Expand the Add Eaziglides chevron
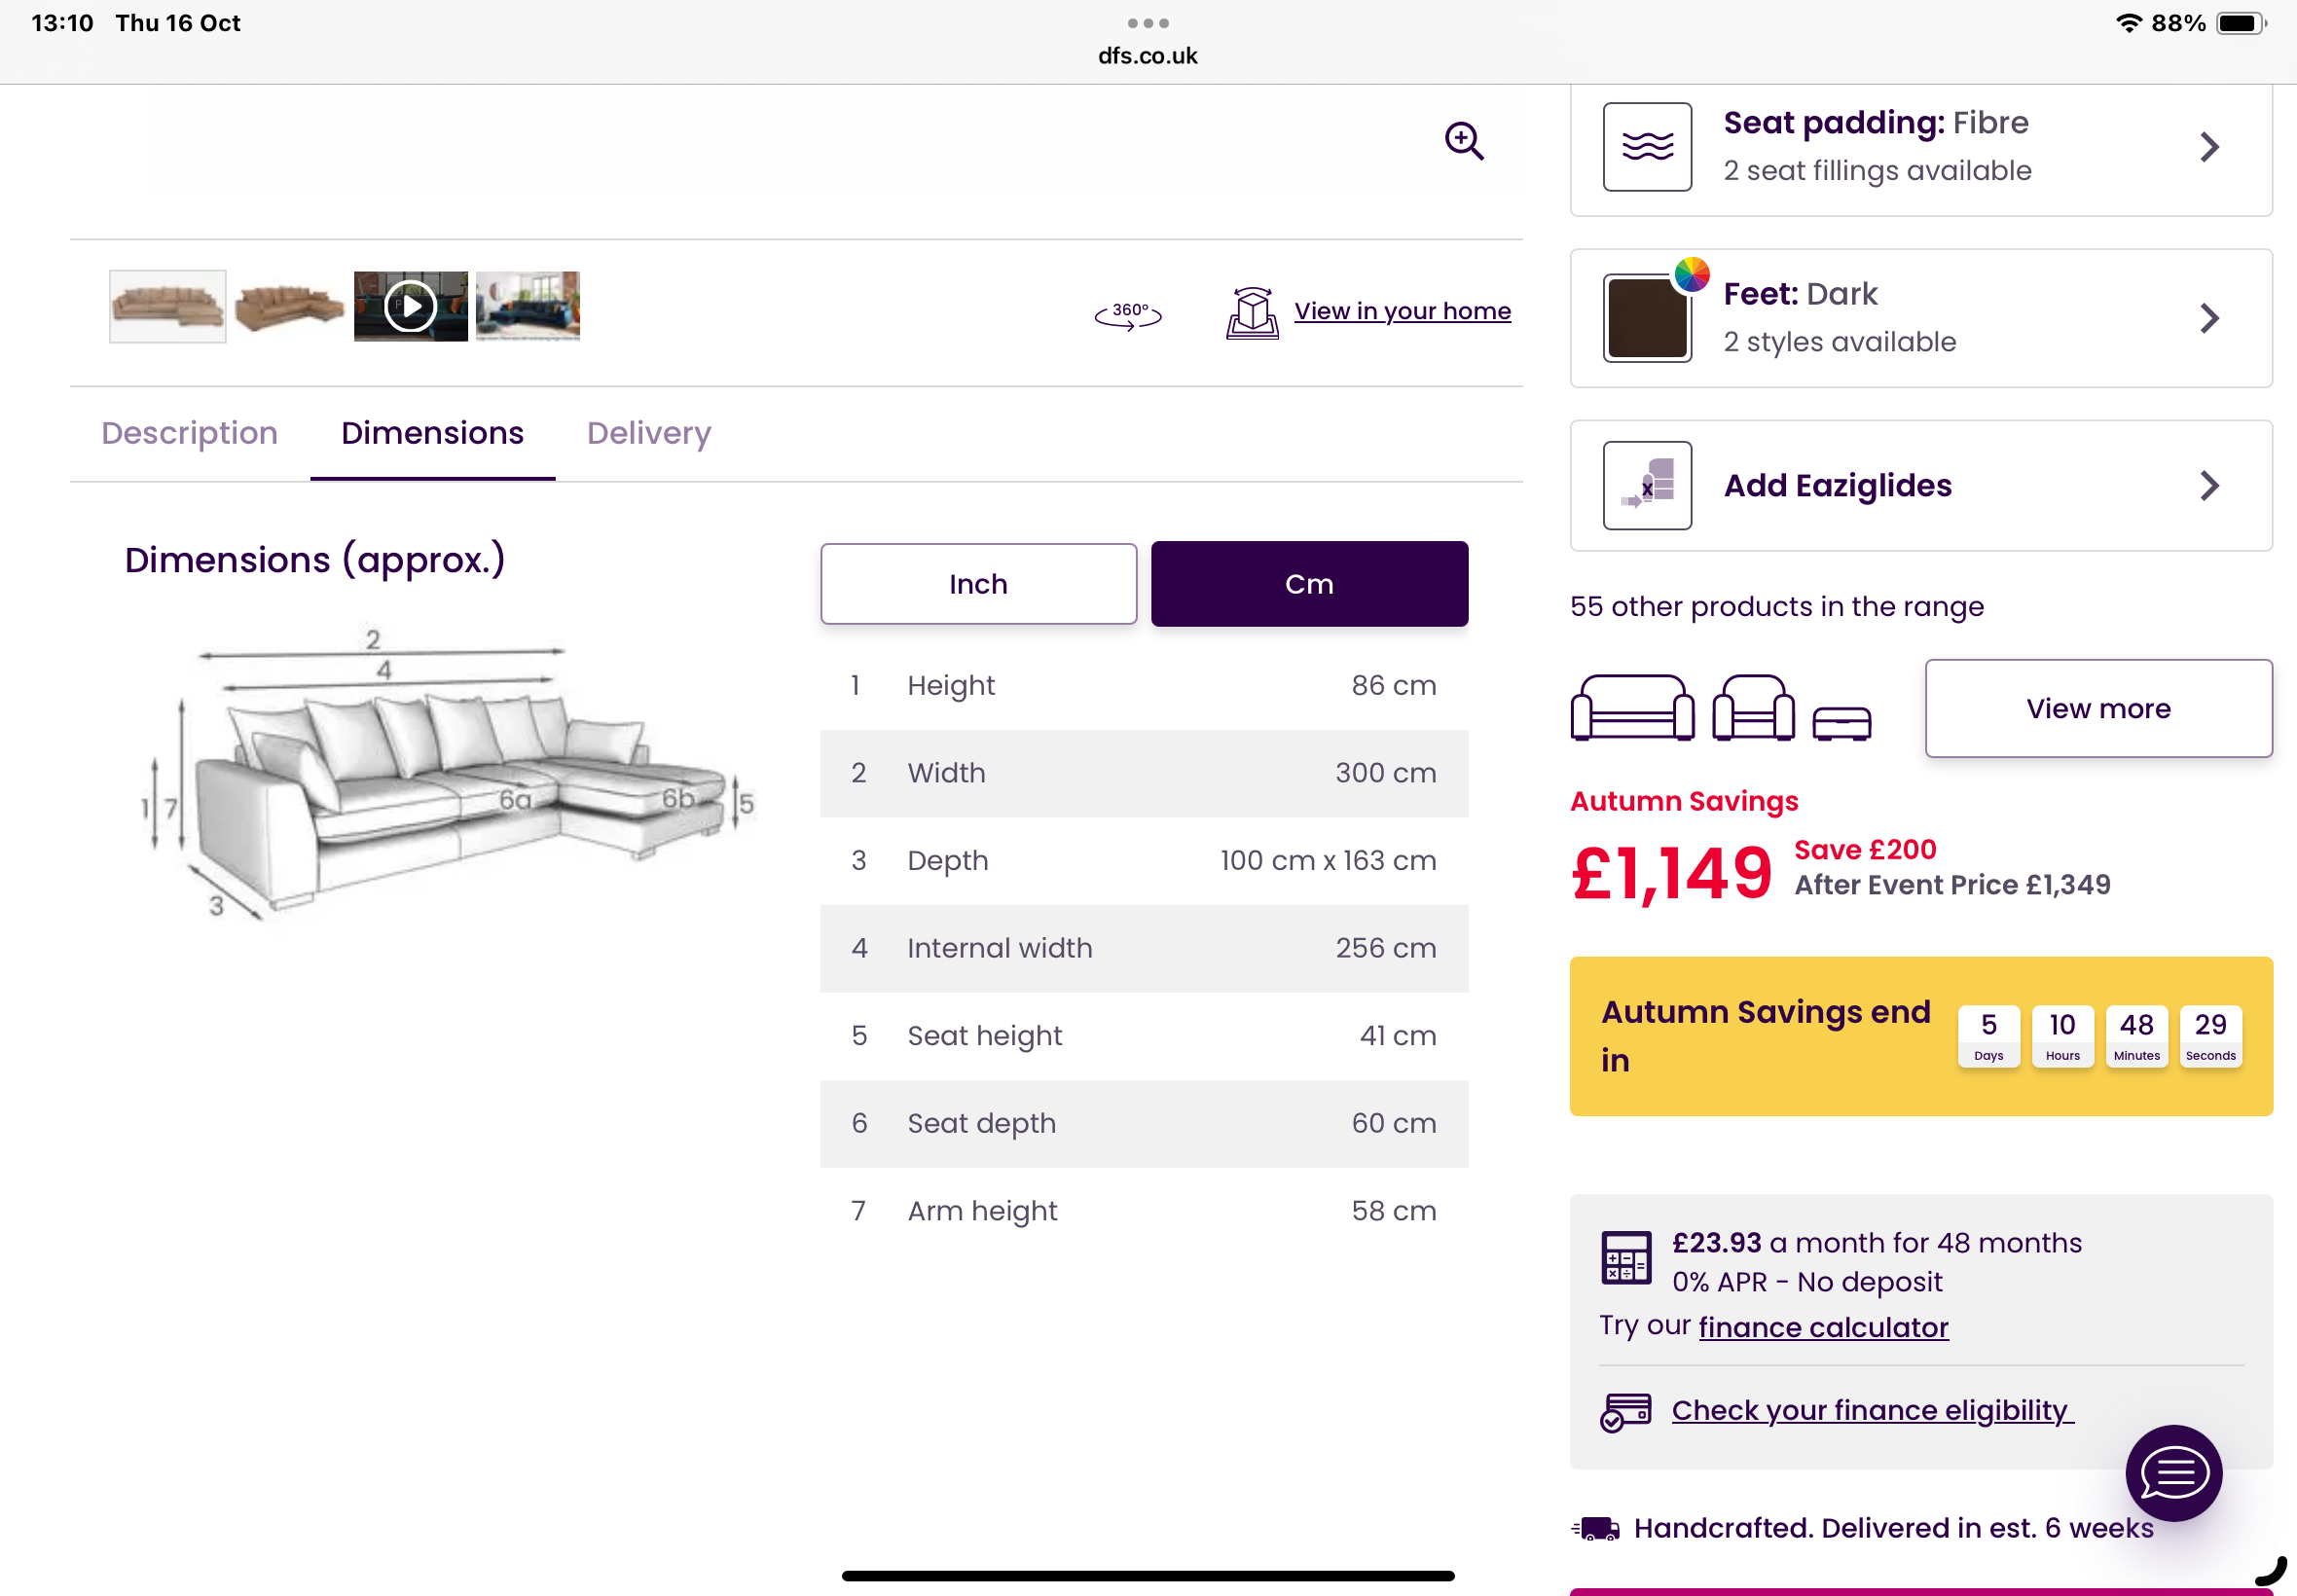The width and height of the screenshot is (2297, 1596). [2209, 486]
